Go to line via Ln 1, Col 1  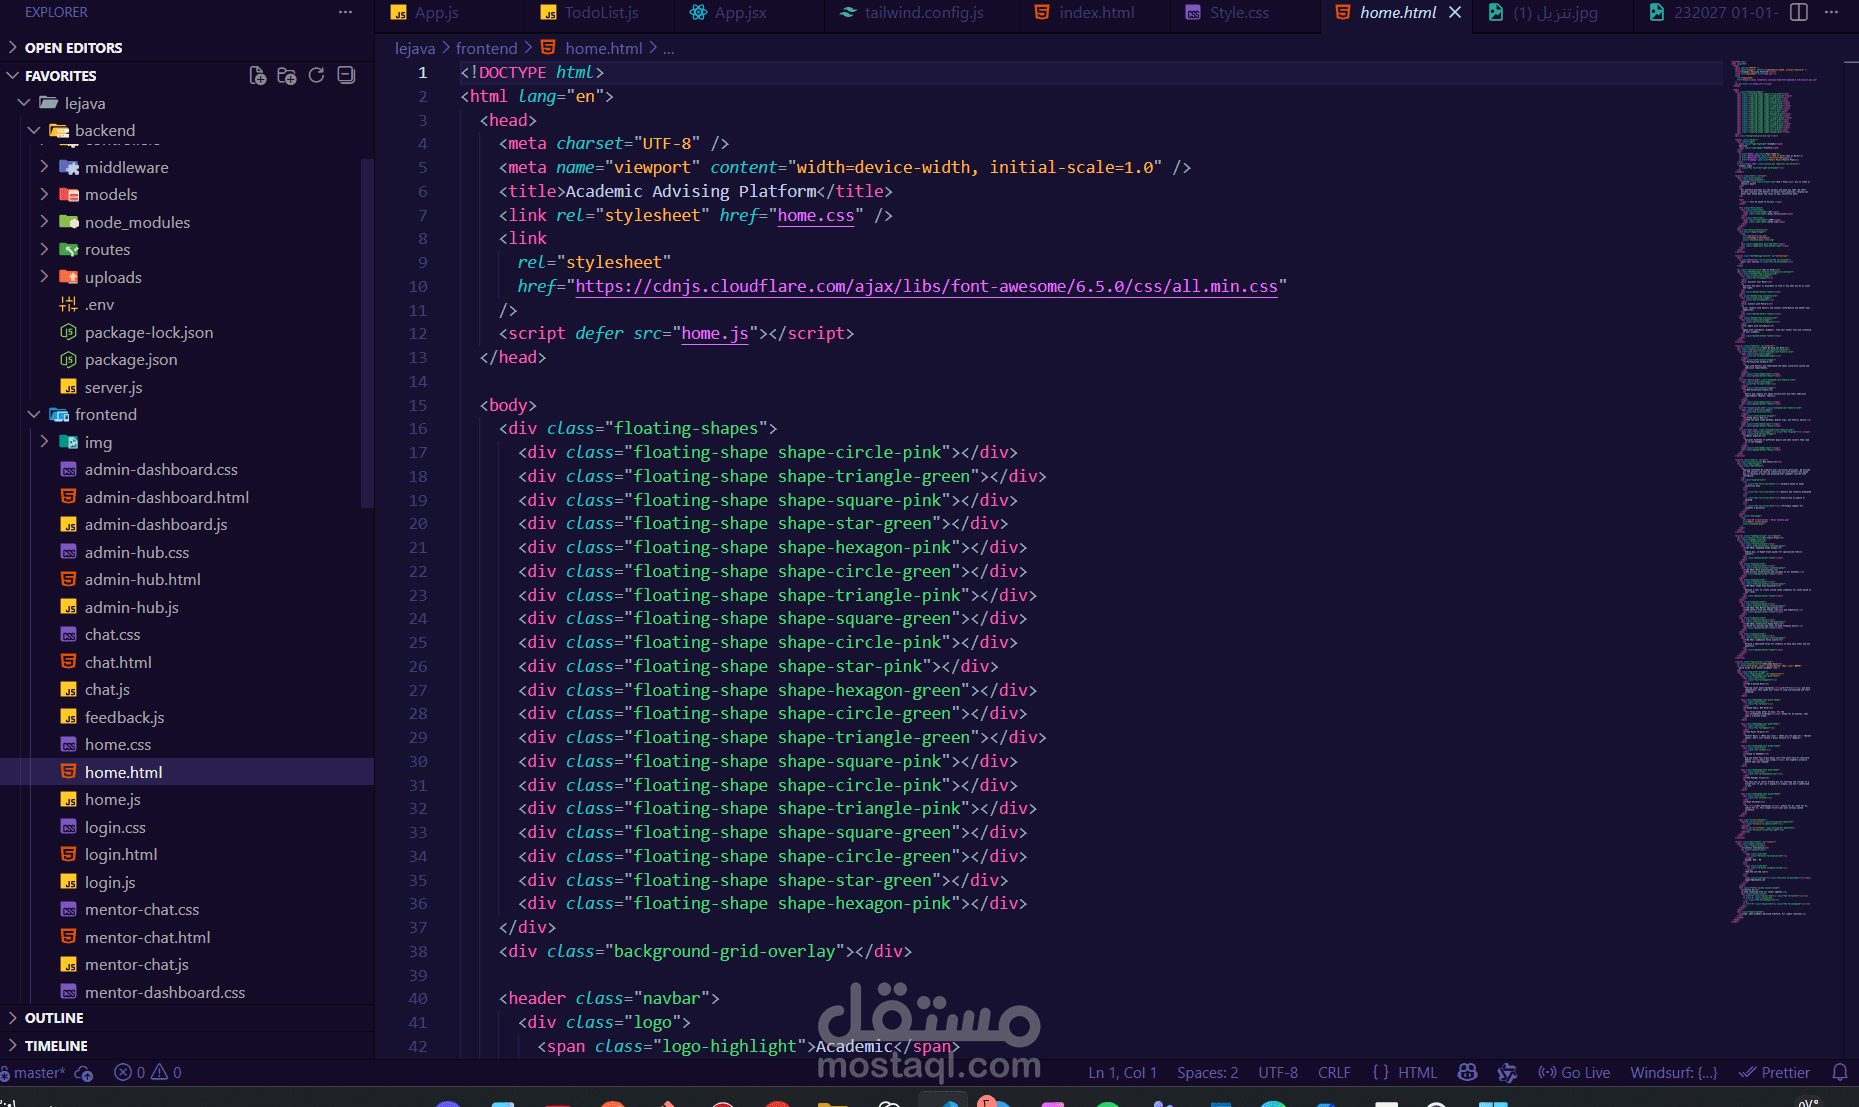click(1122, 1073)
